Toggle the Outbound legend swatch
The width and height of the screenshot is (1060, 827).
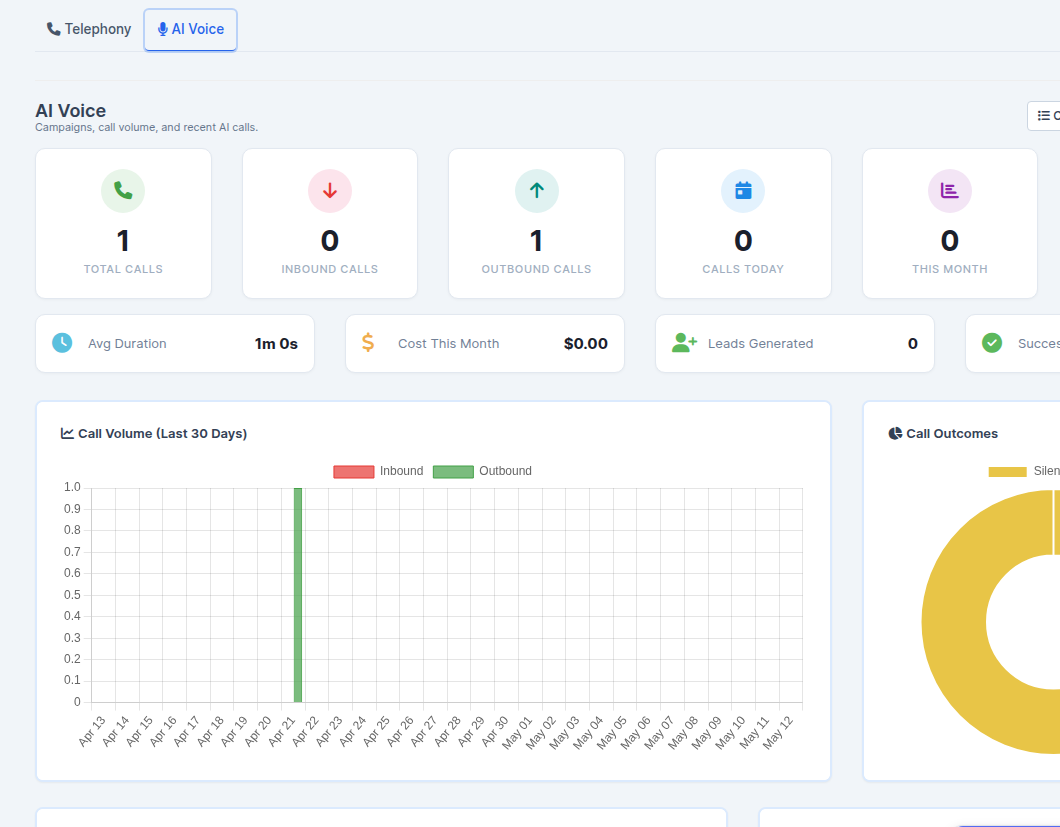click(x=453, y=471)
